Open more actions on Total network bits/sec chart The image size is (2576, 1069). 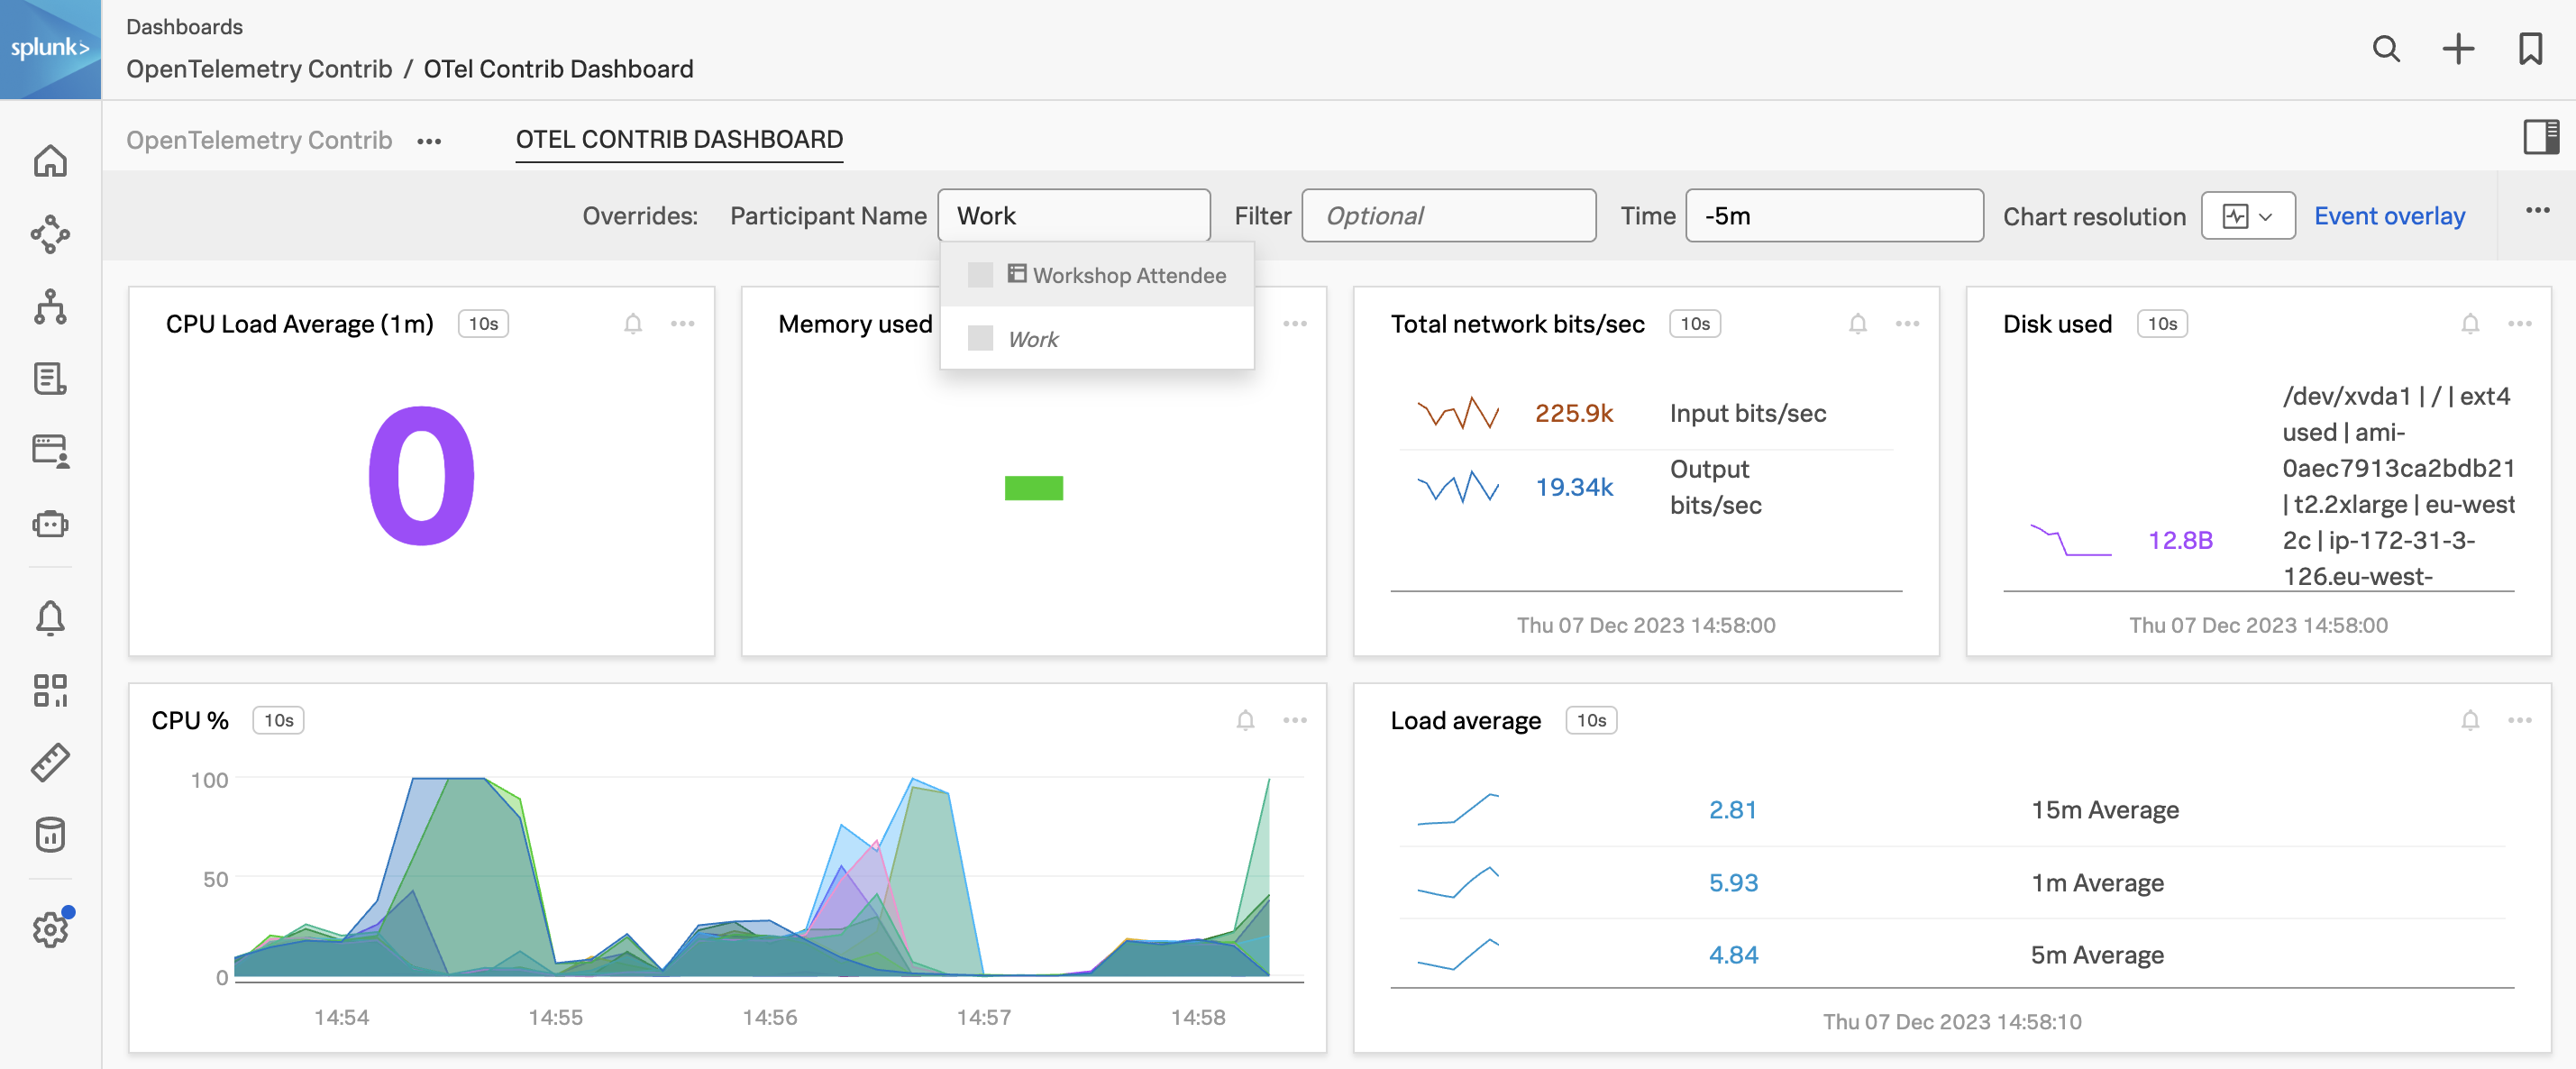click(1907, 324)
